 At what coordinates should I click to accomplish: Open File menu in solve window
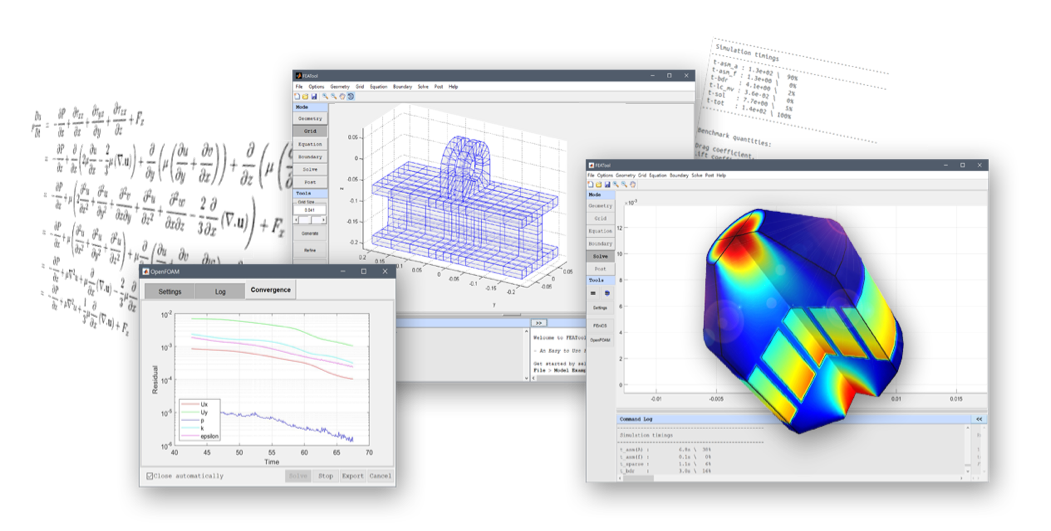591,175
